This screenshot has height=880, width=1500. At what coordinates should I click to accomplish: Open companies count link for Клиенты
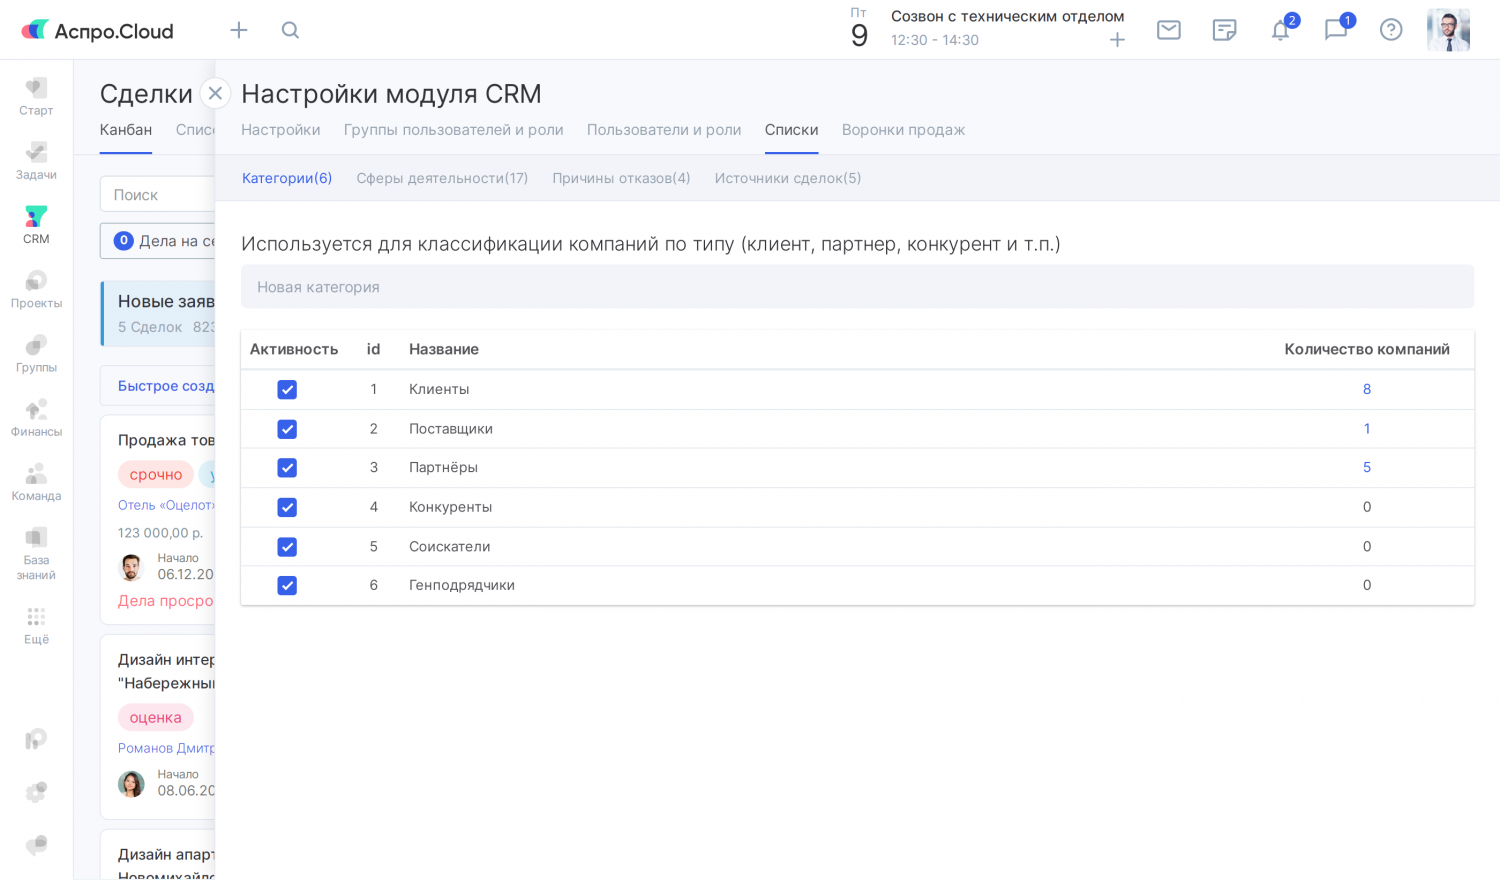pos(1366,389)
